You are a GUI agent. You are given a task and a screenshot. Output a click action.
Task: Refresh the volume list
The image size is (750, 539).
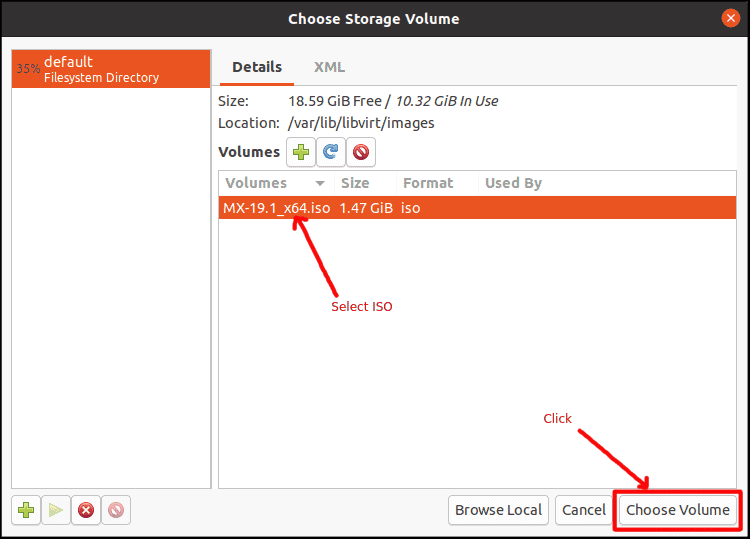[x=331, y=152]
